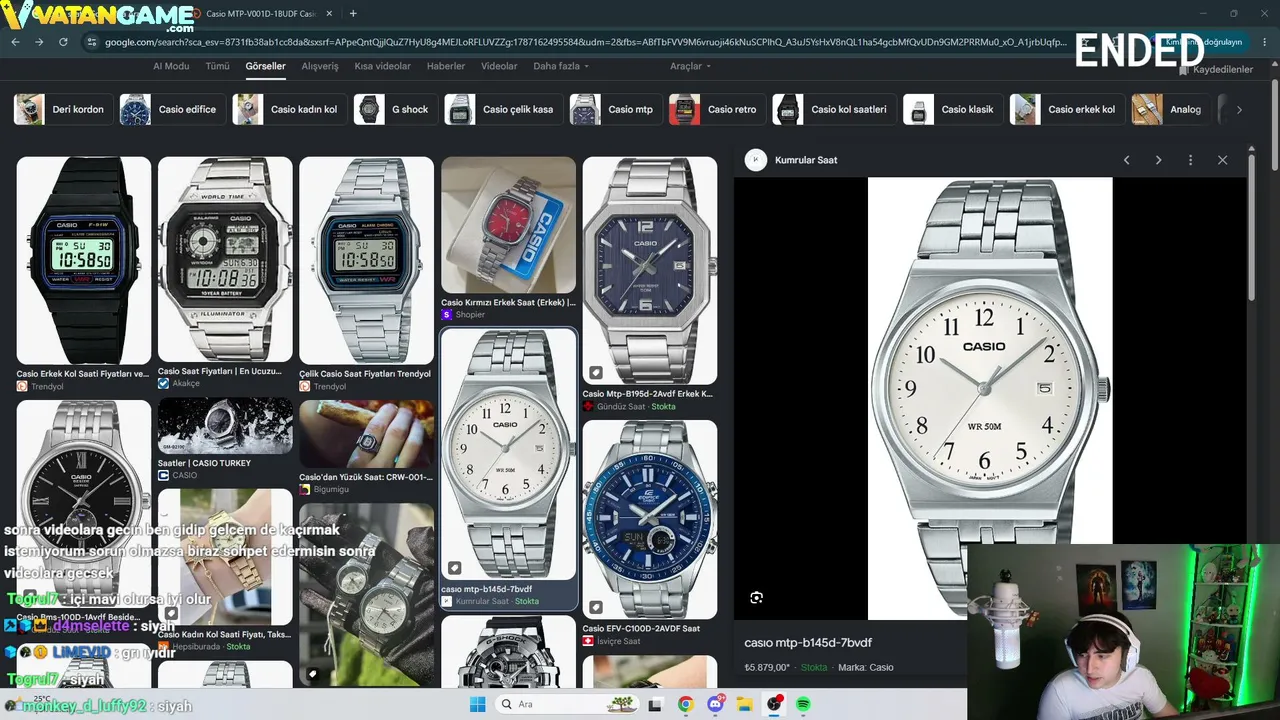This screenshot has width=1280, height=720.
Task: Open Discord from the taskbar
Action: (x=715, y=704)
